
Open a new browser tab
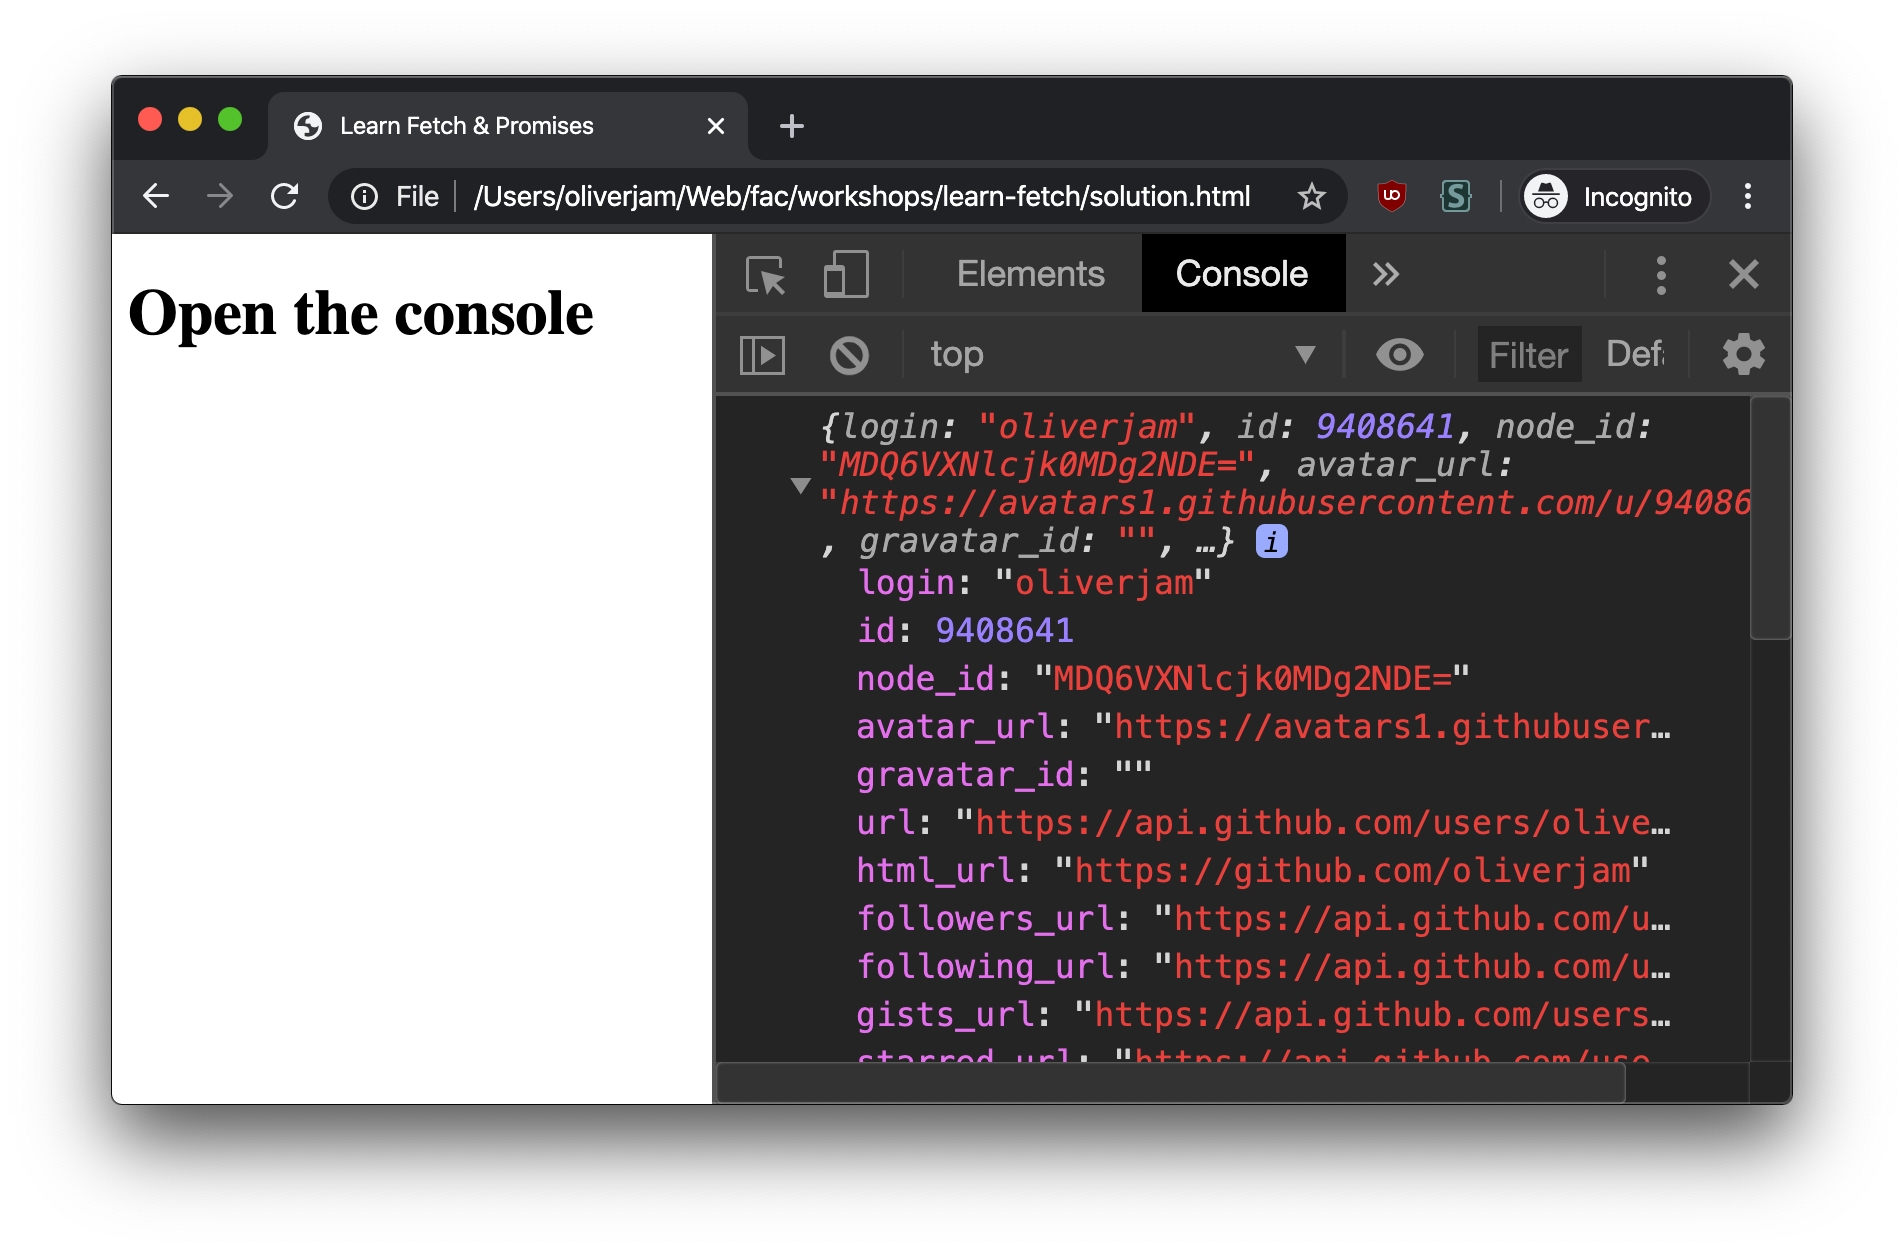pos(791,127)
